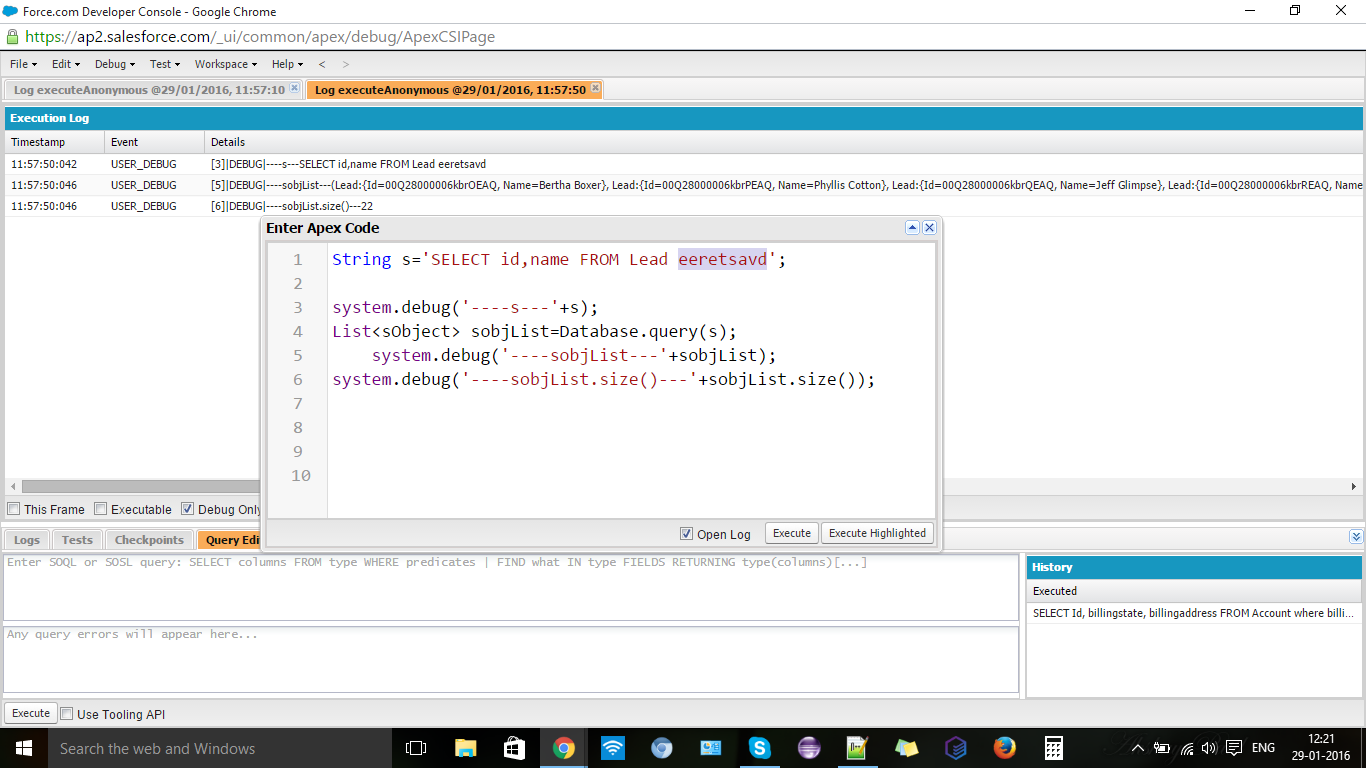This screenshot has width=1366, height=768.
Task: Launch Firefox from the taskbar
Action: [x=1004, y=748]
